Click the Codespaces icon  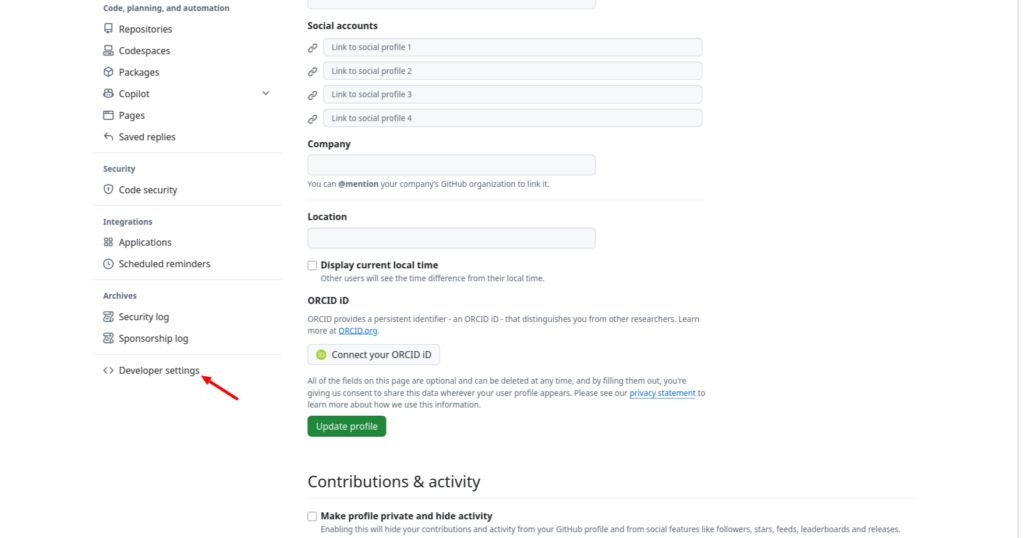pyautogui.click(x=108, y=50)
